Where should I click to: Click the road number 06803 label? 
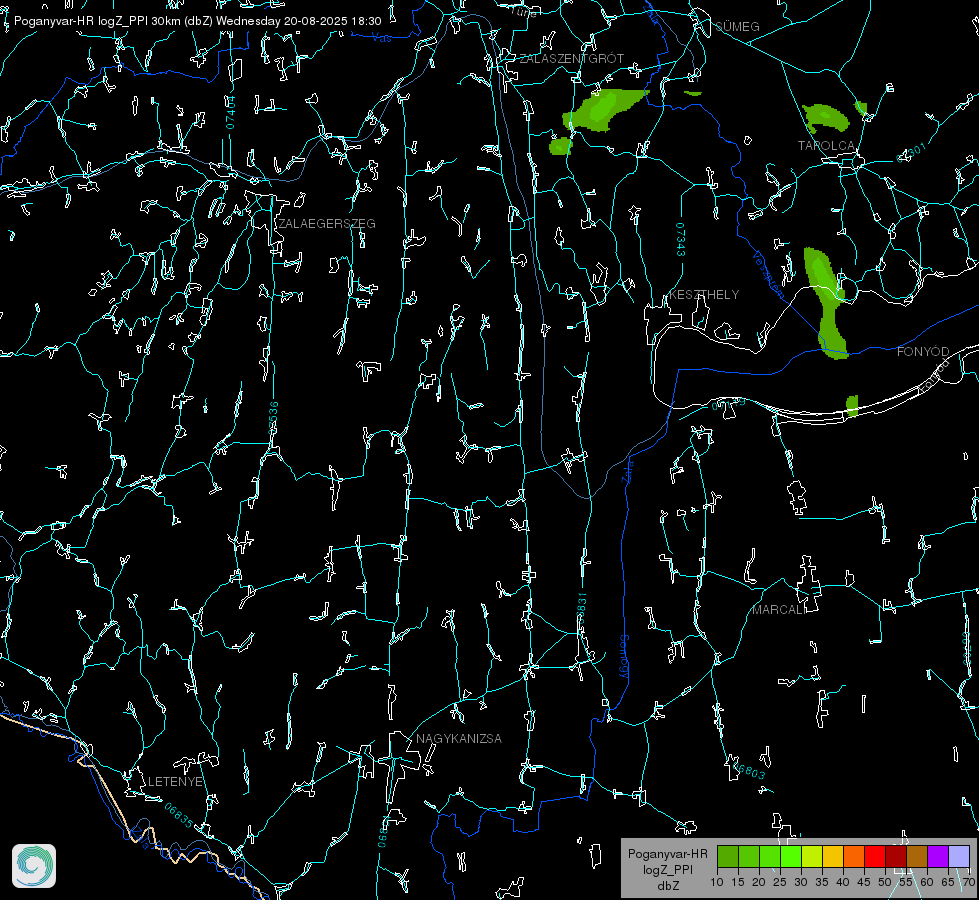pyautogui.click(x=750, y=771)
